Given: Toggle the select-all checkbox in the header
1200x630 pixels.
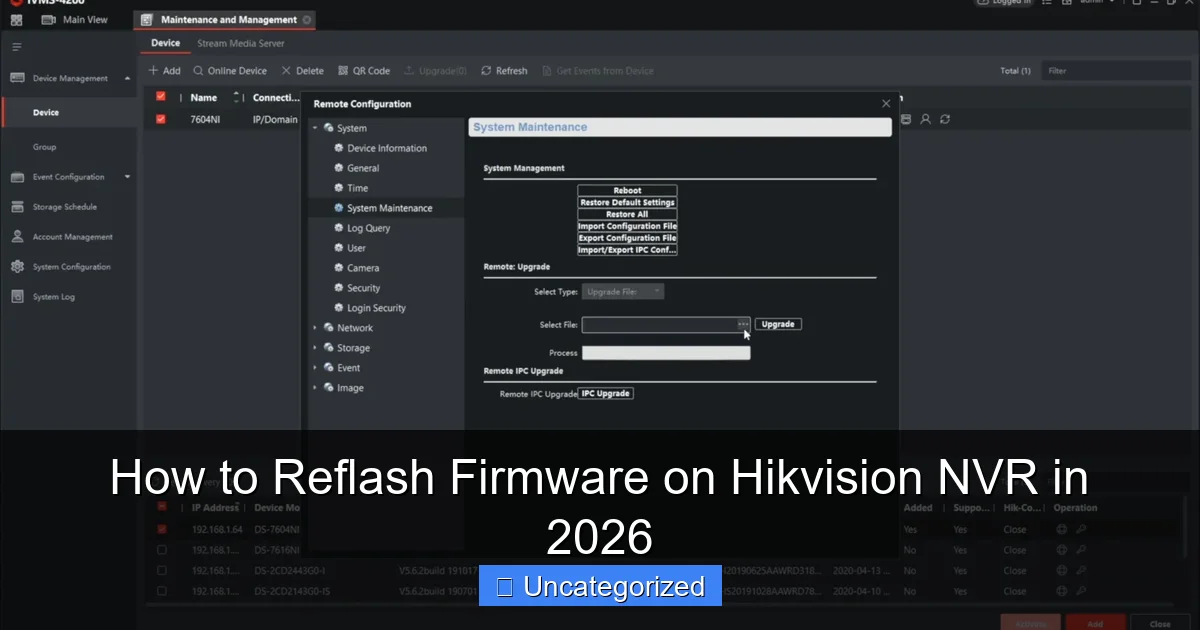Looking at the screenshot, I should pyautogui.click(x=161, y=97).
